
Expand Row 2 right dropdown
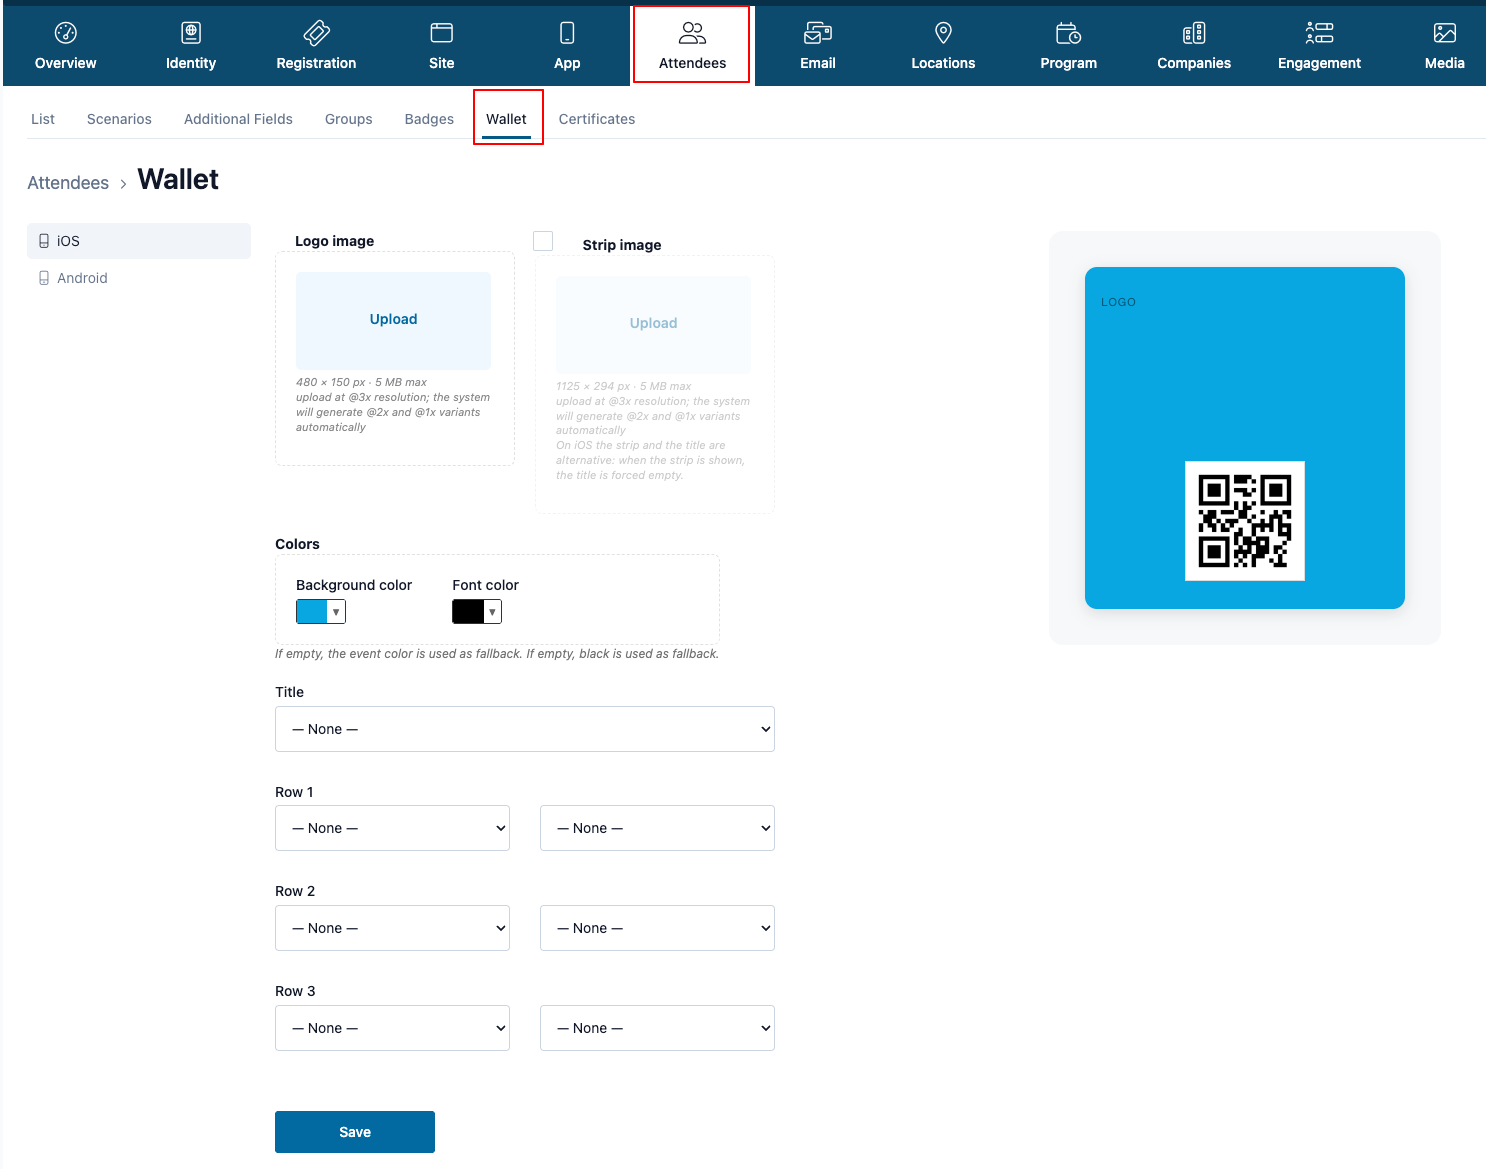coord(657,928)
